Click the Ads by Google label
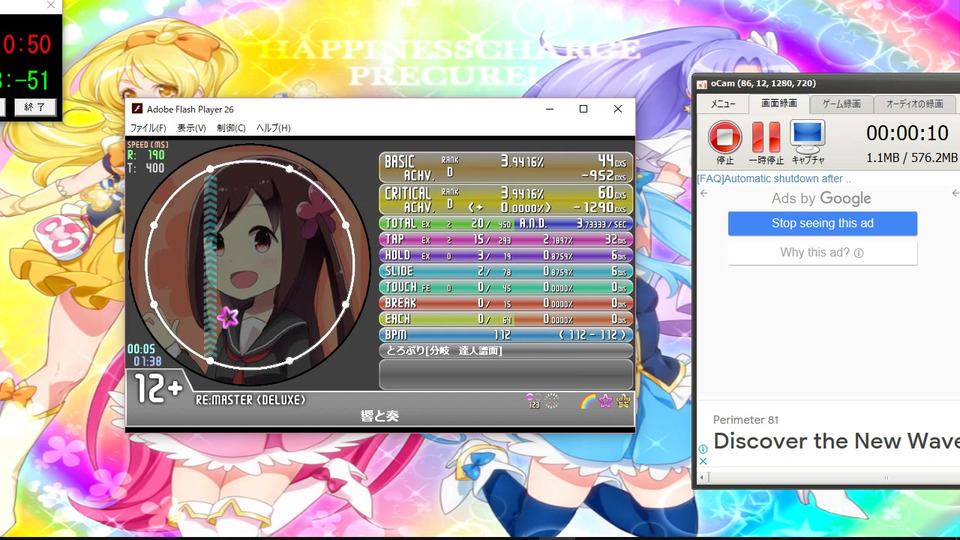This screenshot has height=540, width=960. tap(821, 198)
